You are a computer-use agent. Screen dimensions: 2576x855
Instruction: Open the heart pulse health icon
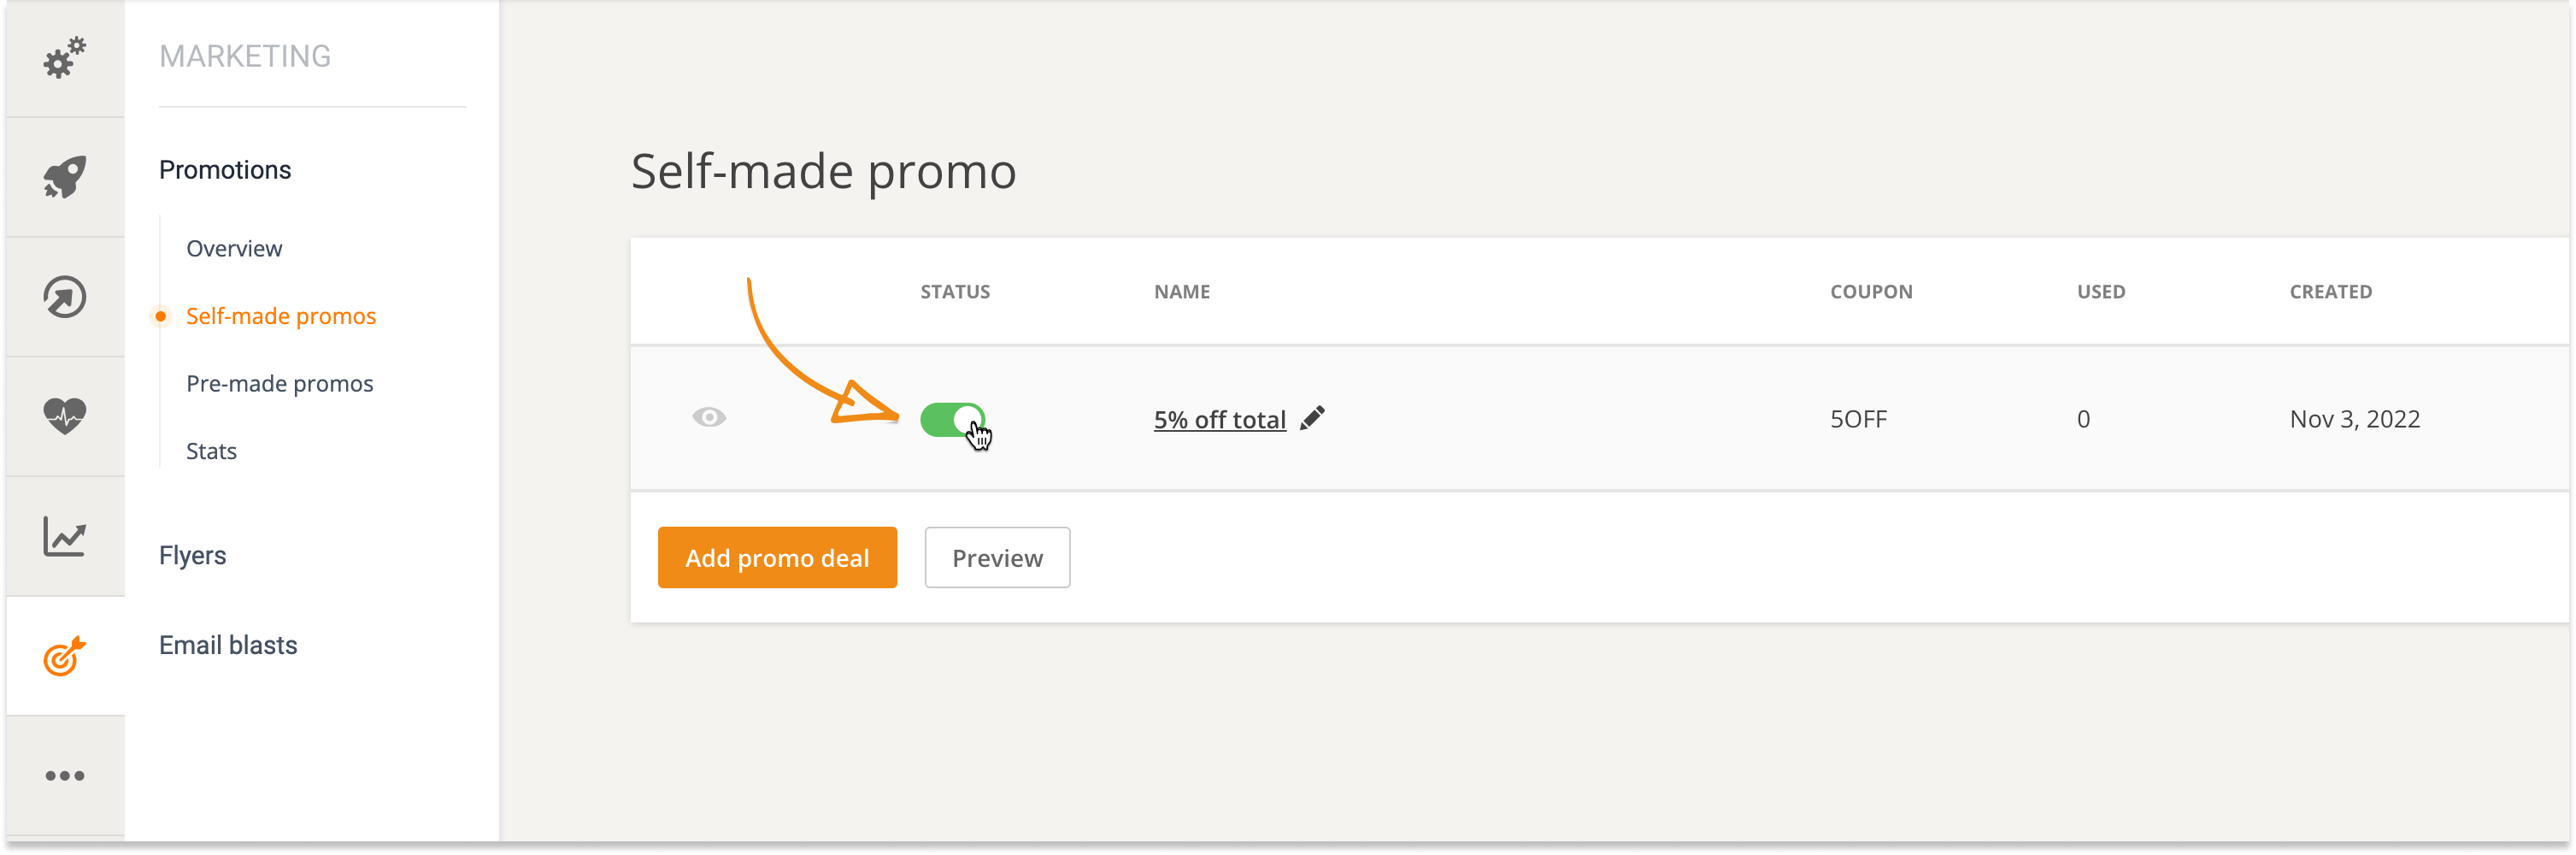click(65, 416)
